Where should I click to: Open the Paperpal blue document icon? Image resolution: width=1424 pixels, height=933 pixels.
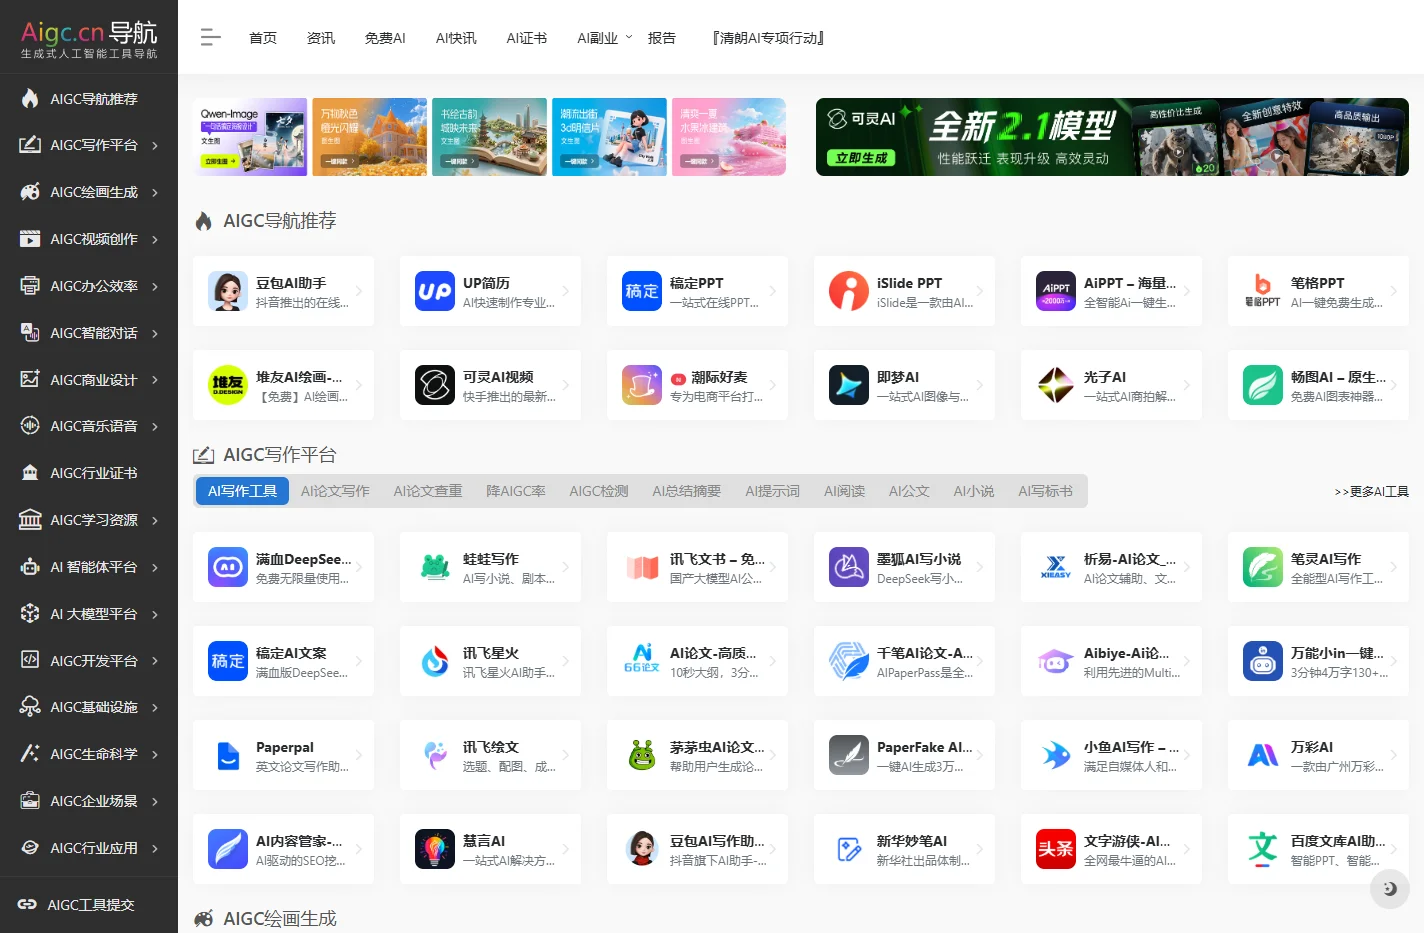coord(228,755)
